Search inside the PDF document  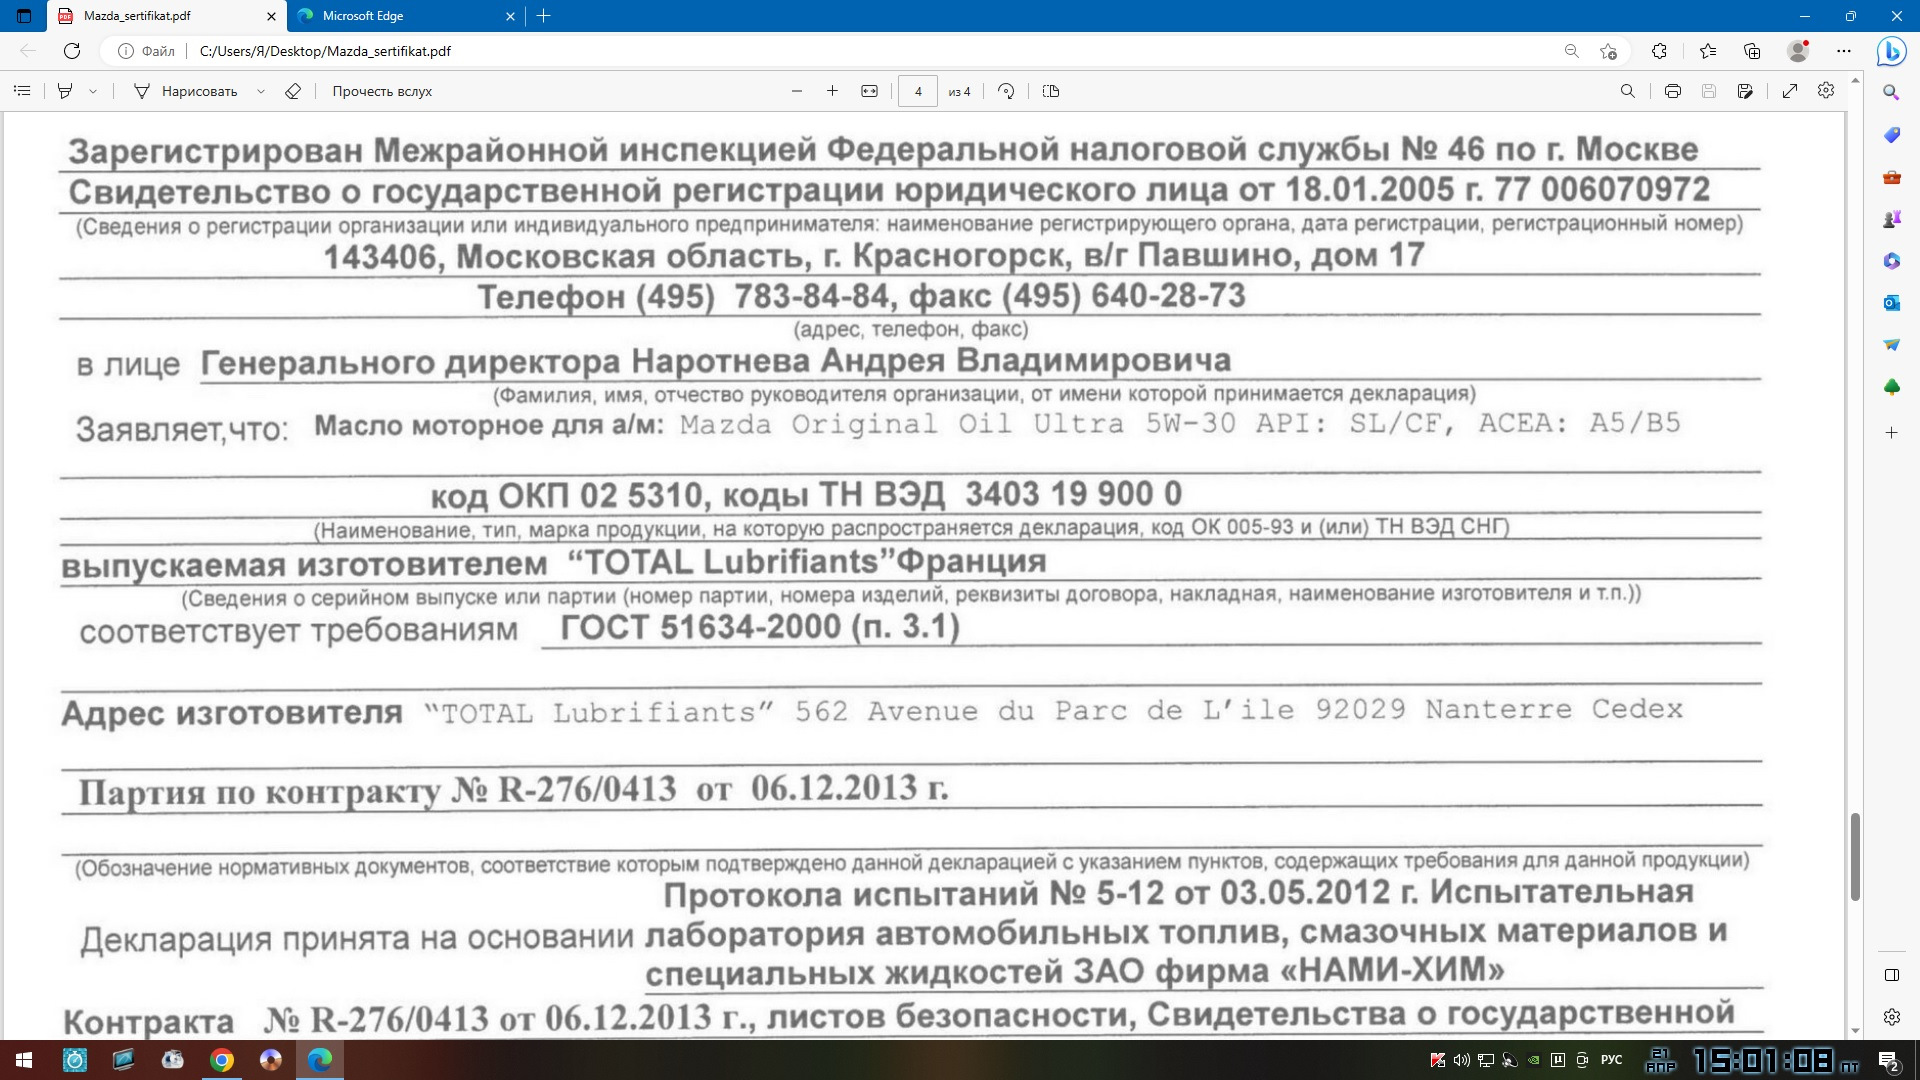(x=1628, y=91)
